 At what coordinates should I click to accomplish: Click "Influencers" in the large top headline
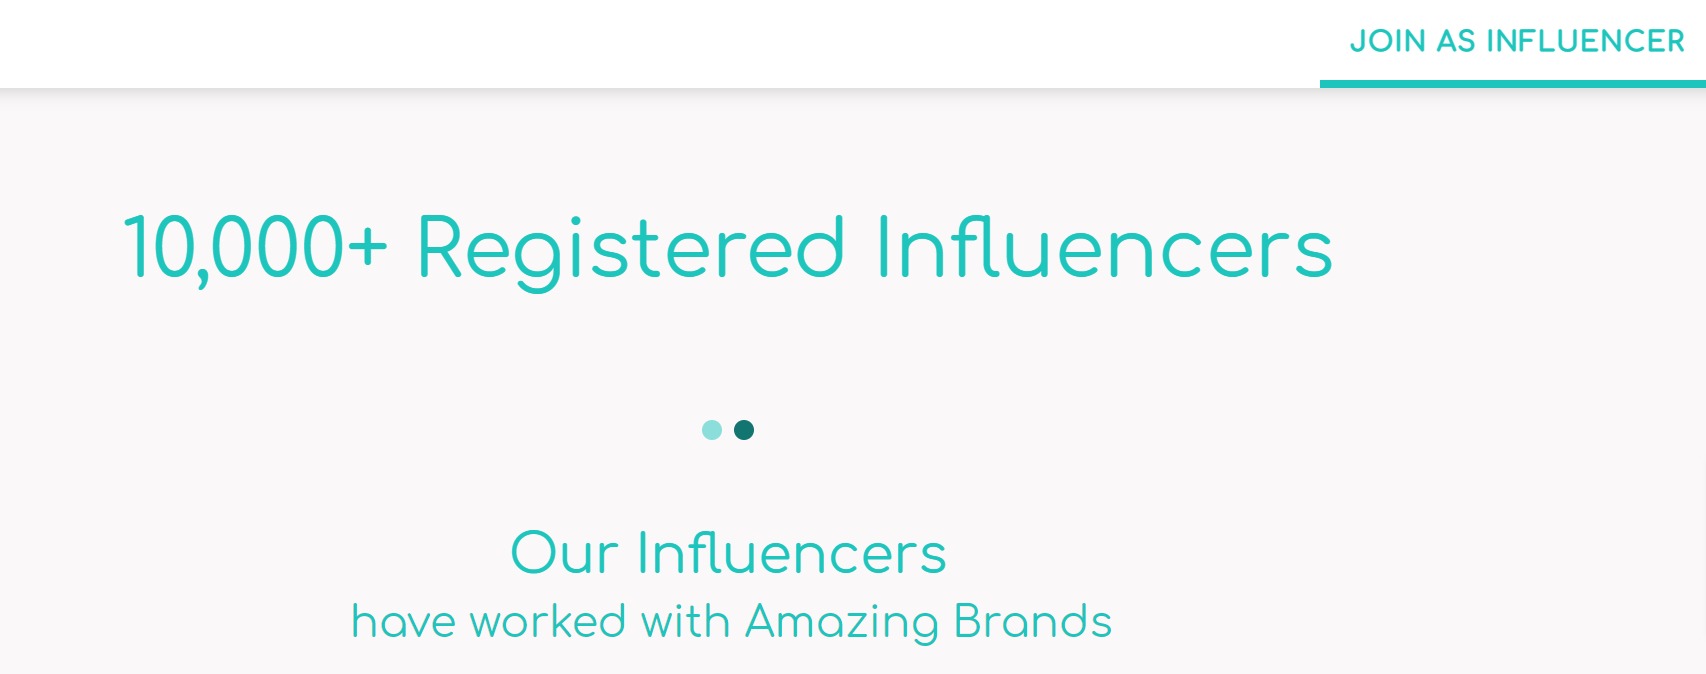(1103, 248)
